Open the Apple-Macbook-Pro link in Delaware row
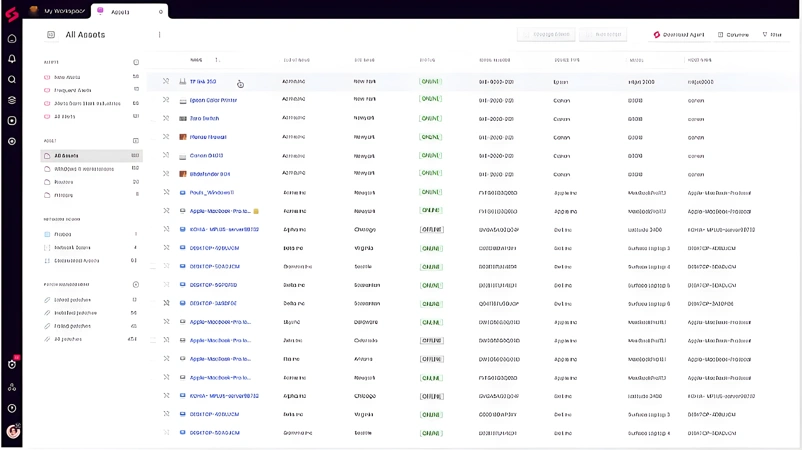Screen dimensions: 802x450 [x=220, y=322]
